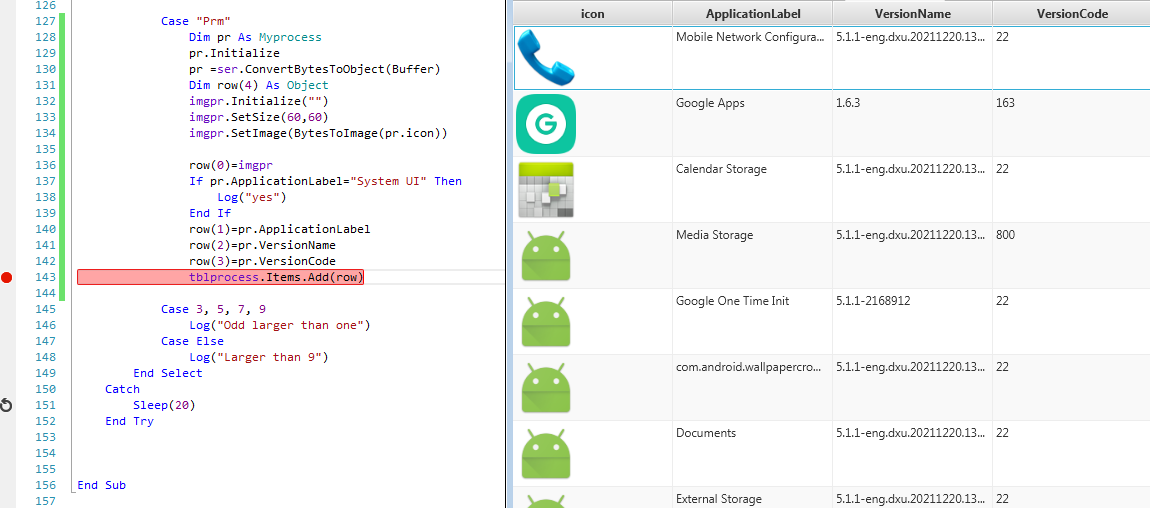This screenshot has width=1150, height=508.
Task: Select the green G icon for Google Apps
Action: pos(546,124)
